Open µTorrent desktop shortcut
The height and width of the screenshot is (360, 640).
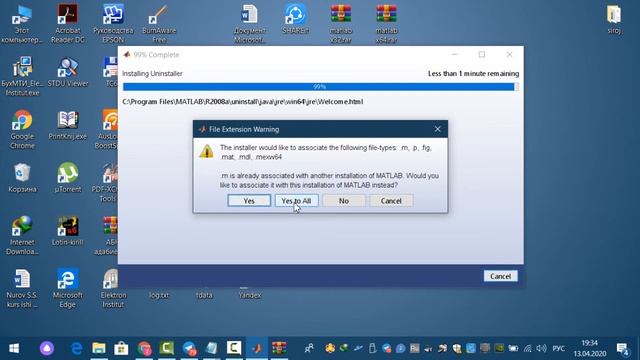click(68, 178)
